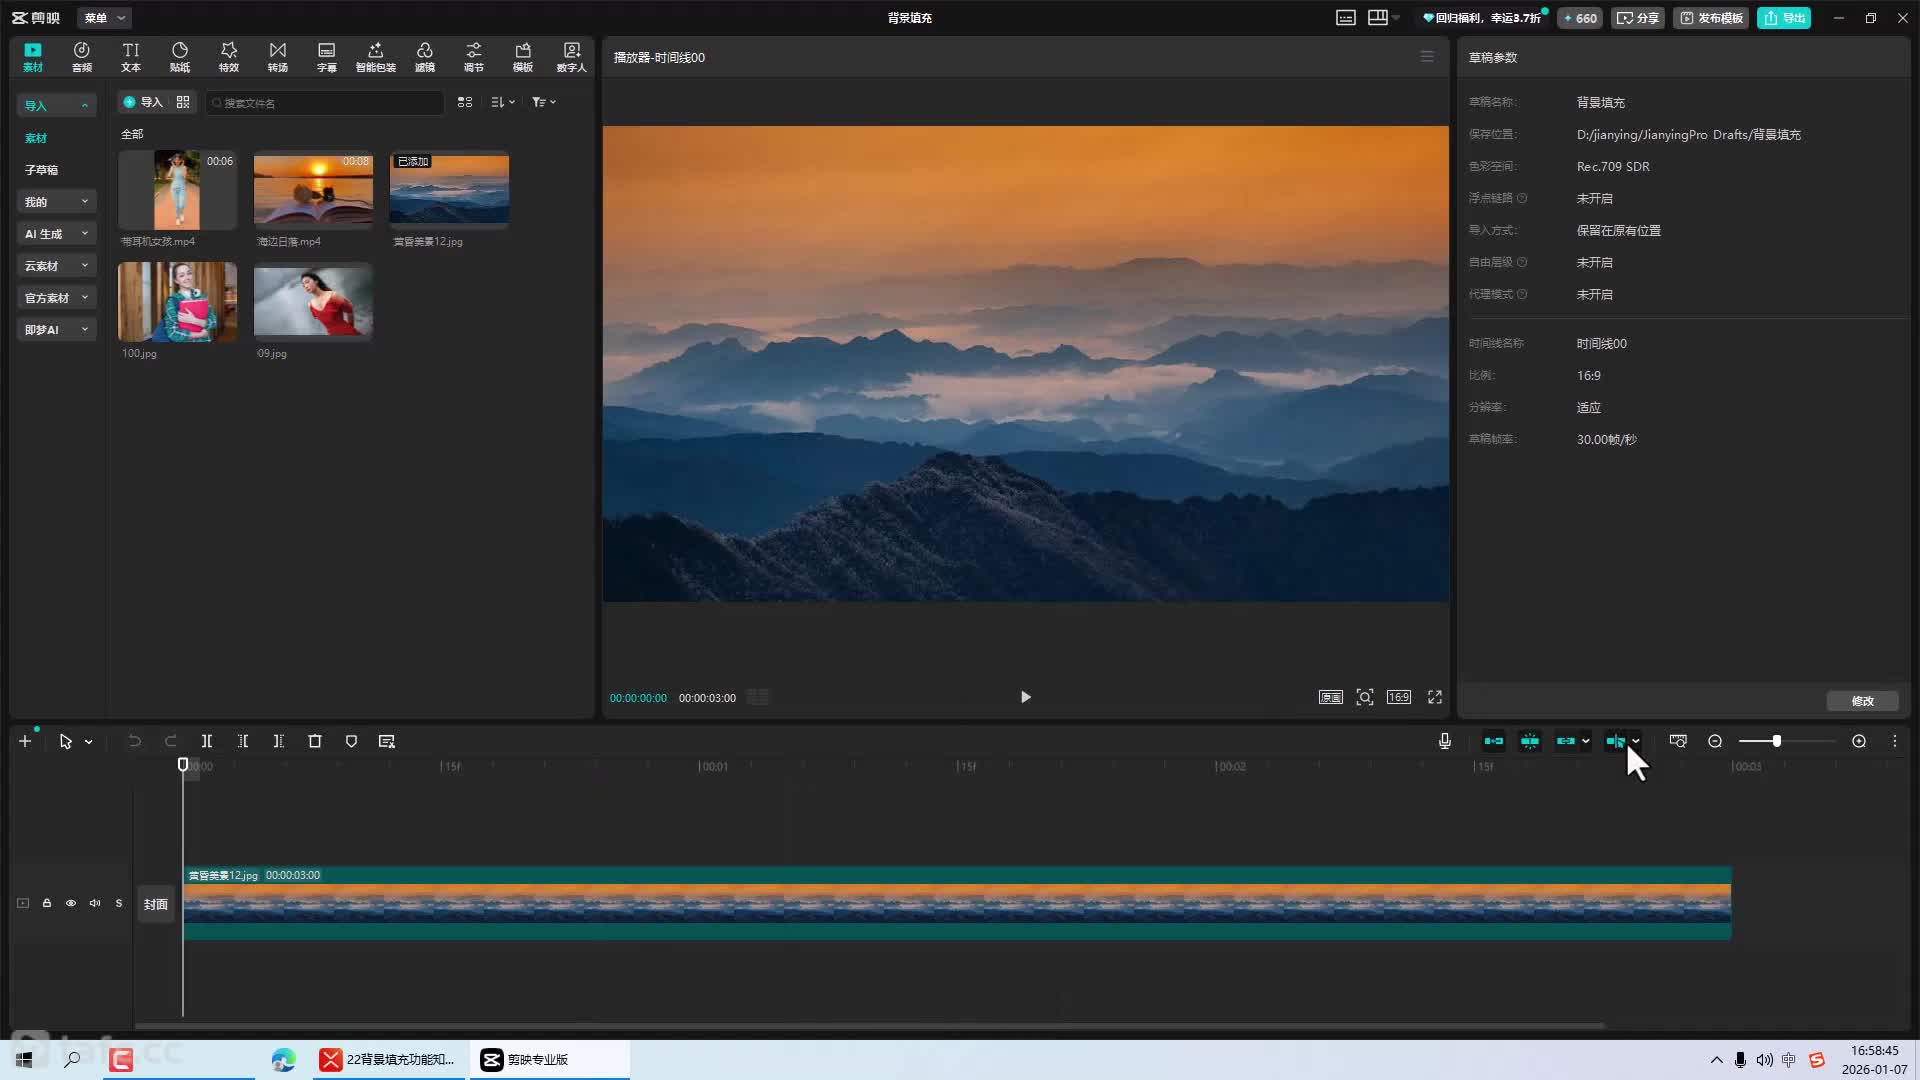The height and width of the screenshot is (1080, 1920).
Task: Click the microphone record voiceover icon
Action: tap(1444, 741)
